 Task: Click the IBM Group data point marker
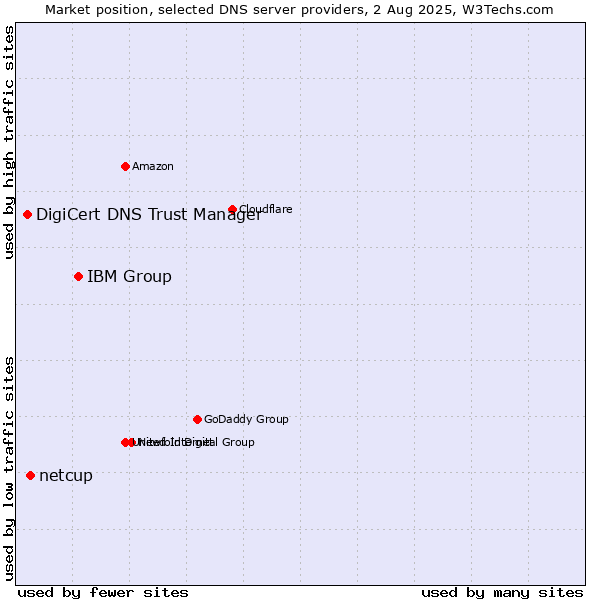(x=78, y=277)
